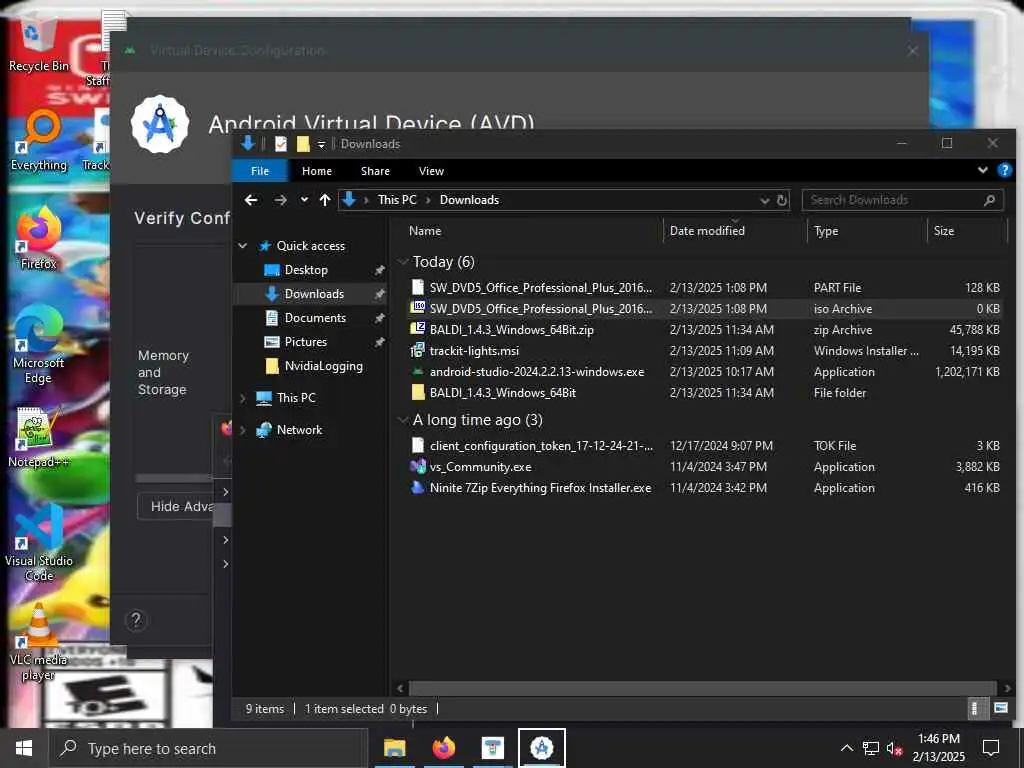The height and width of the screenshot is (768, 1024).
Task: Switch to large thumbnails view icon
Action: pyautogui.click(x=1000, y=708)
